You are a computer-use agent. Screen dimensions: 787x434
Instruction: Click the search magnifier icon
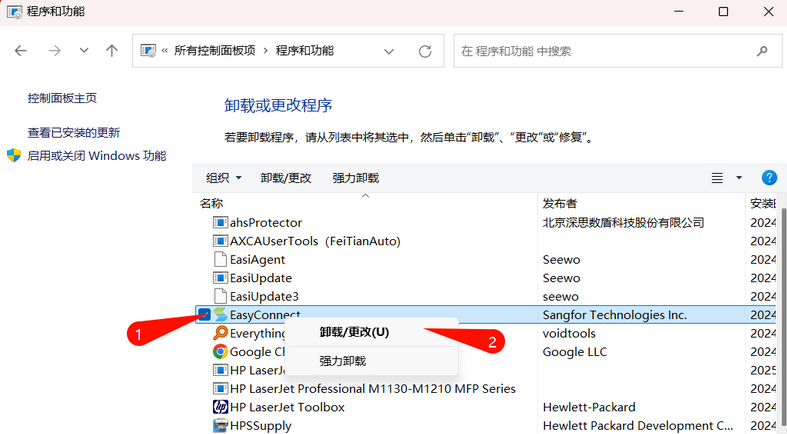(x=762, y=51)
